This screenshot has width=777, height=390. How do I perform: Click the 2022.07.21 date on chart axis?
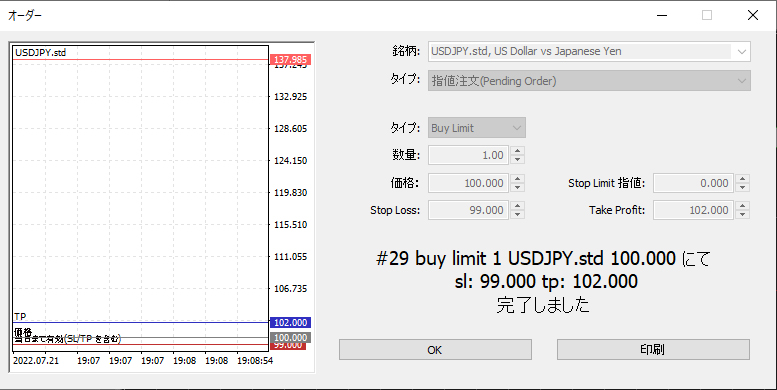(x=36, y=361)
